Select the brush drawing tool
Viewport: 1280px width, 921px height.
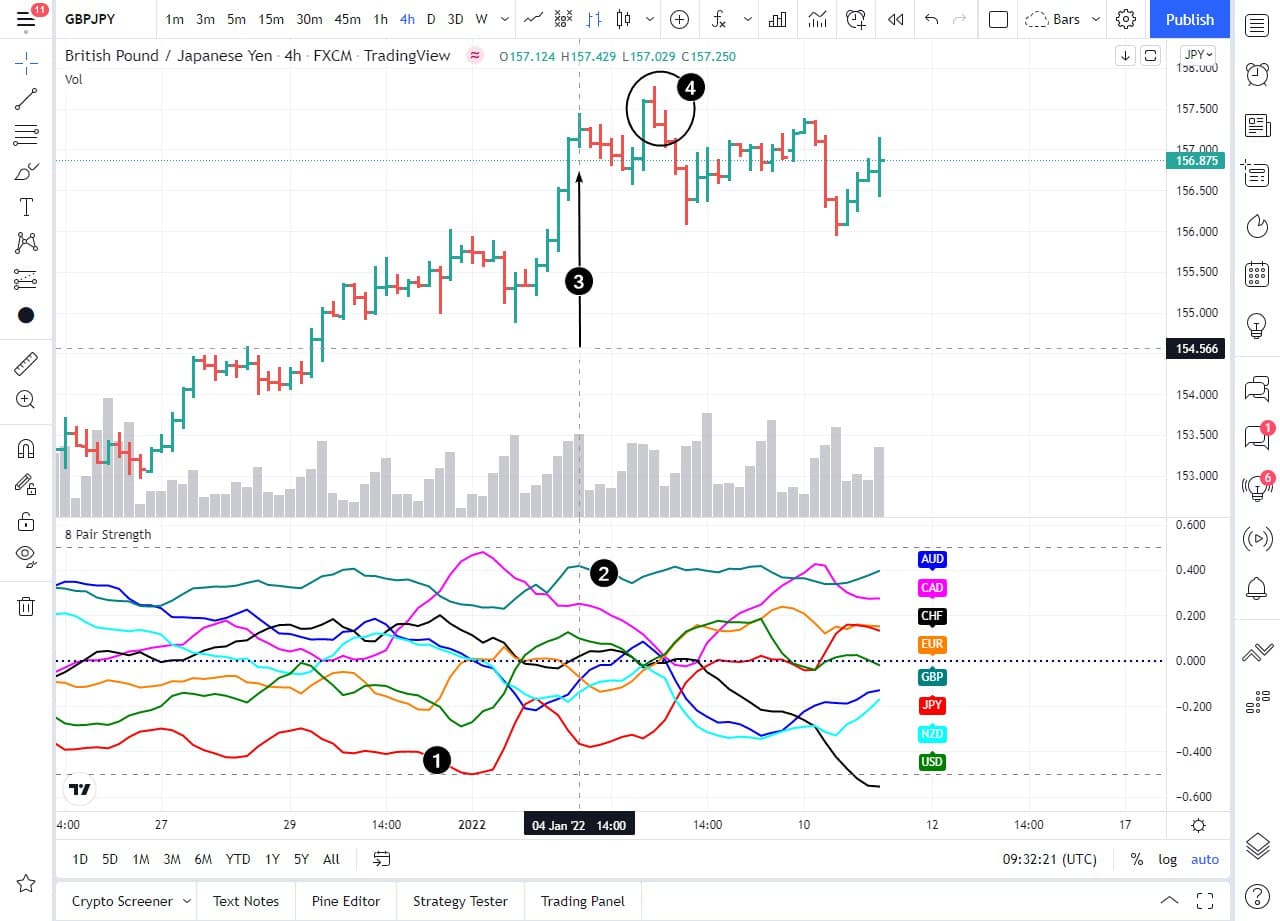pos(26,171)
